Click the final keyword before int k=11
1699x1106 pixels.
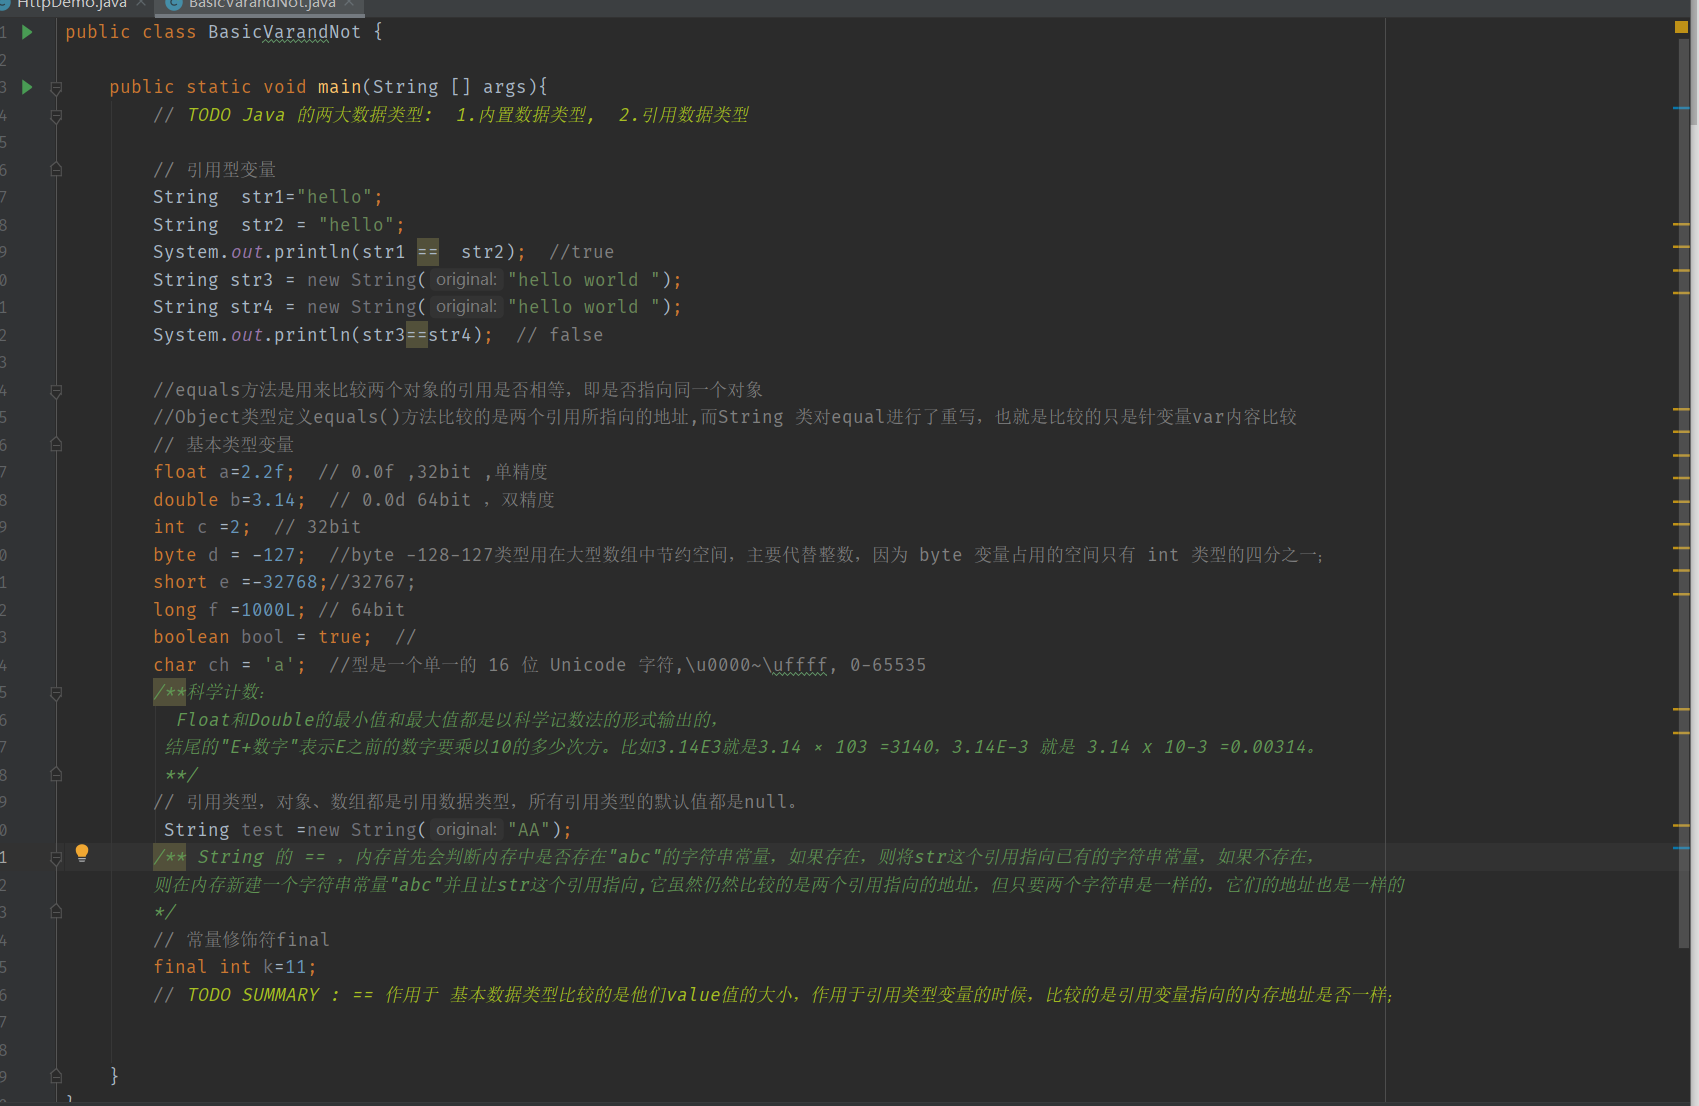click(x=180, y=967)
